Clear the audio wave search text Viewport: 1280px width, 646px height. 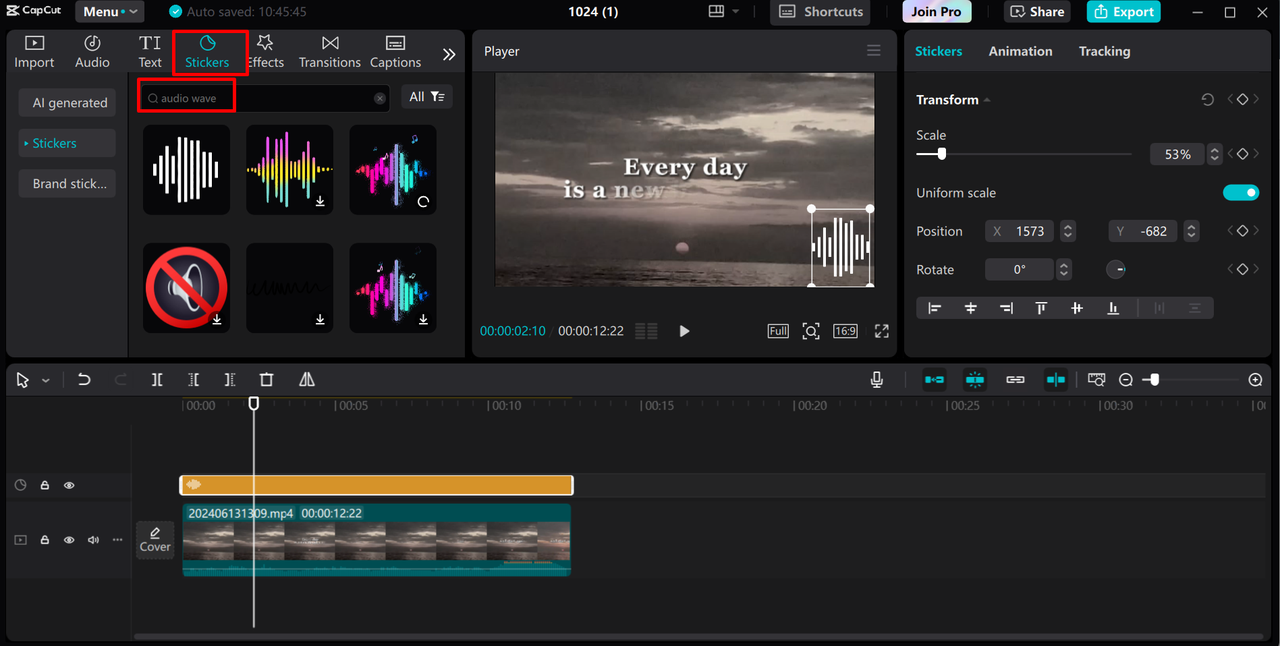380,98
